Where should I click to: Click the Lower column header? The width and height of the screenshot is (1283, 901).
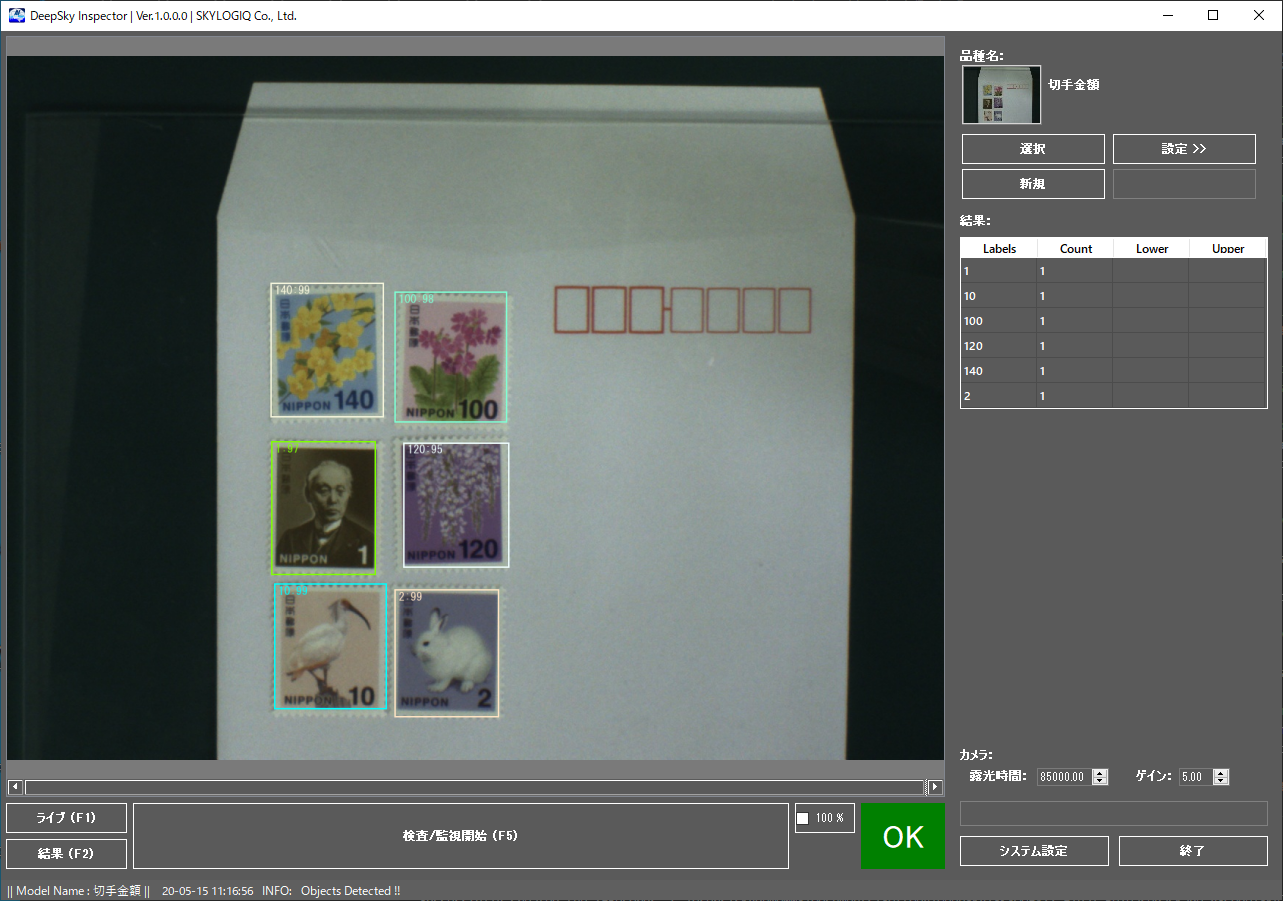pos(1151,248)
